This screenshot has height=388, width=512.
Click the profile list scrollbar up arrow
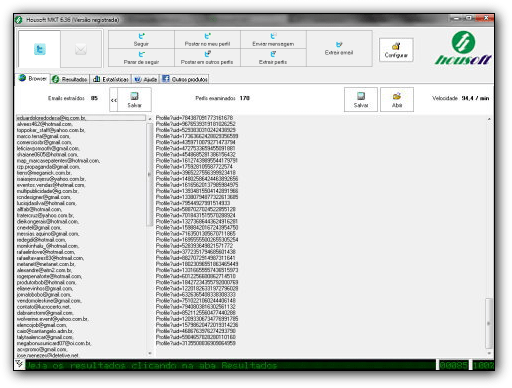[489, 119]
